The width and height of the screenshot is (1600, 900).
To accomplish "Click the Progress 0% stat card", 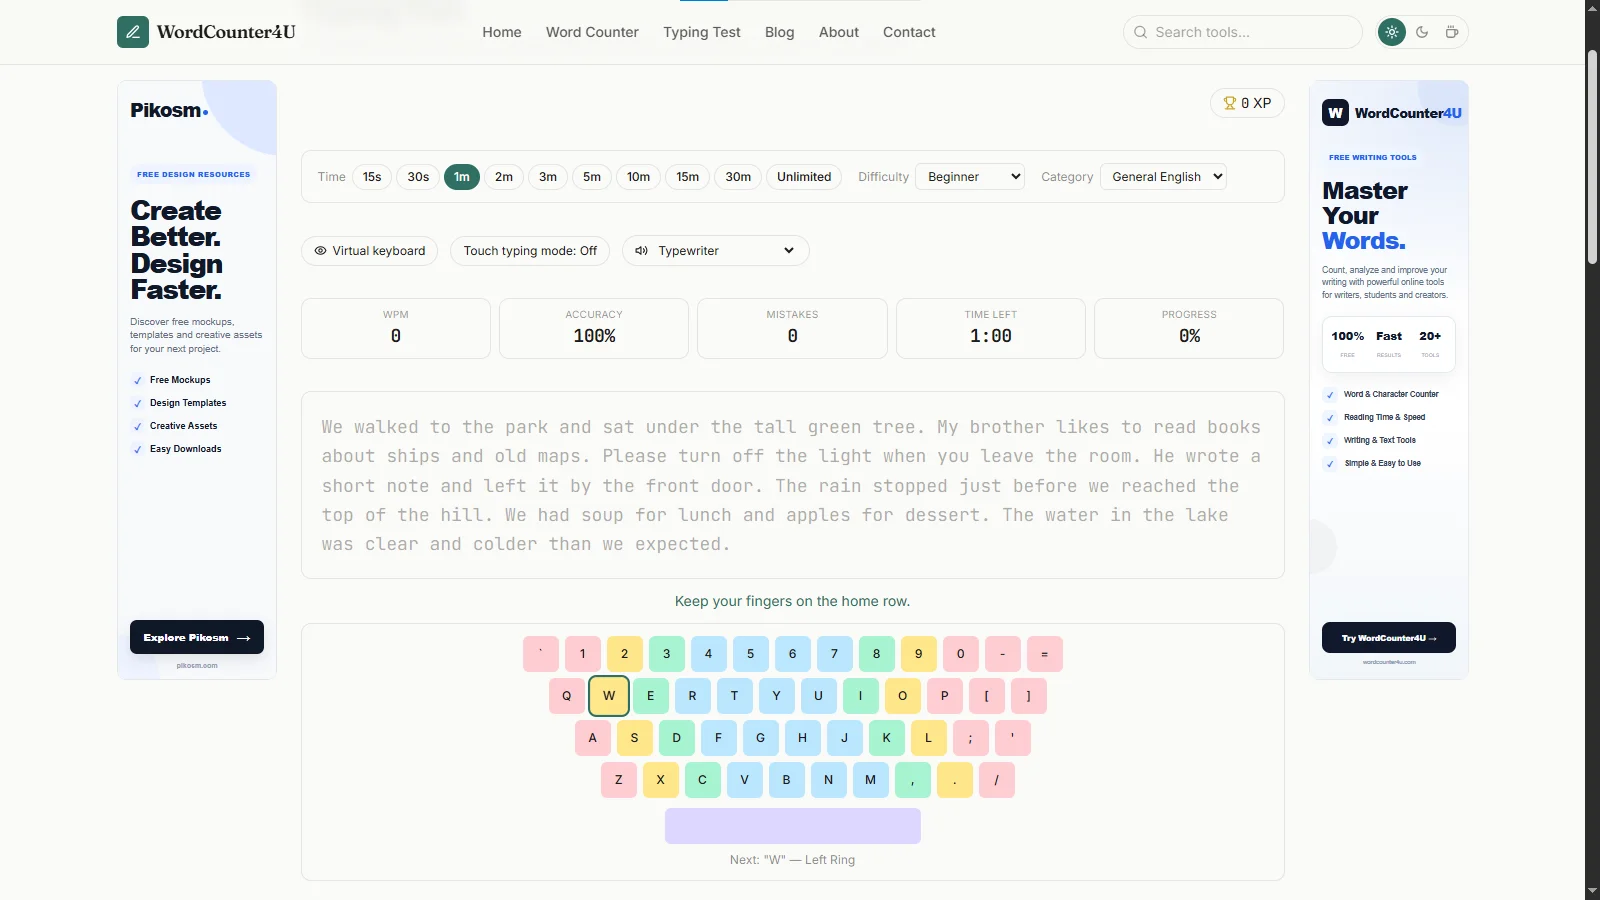I will [x=1189, y=328].
